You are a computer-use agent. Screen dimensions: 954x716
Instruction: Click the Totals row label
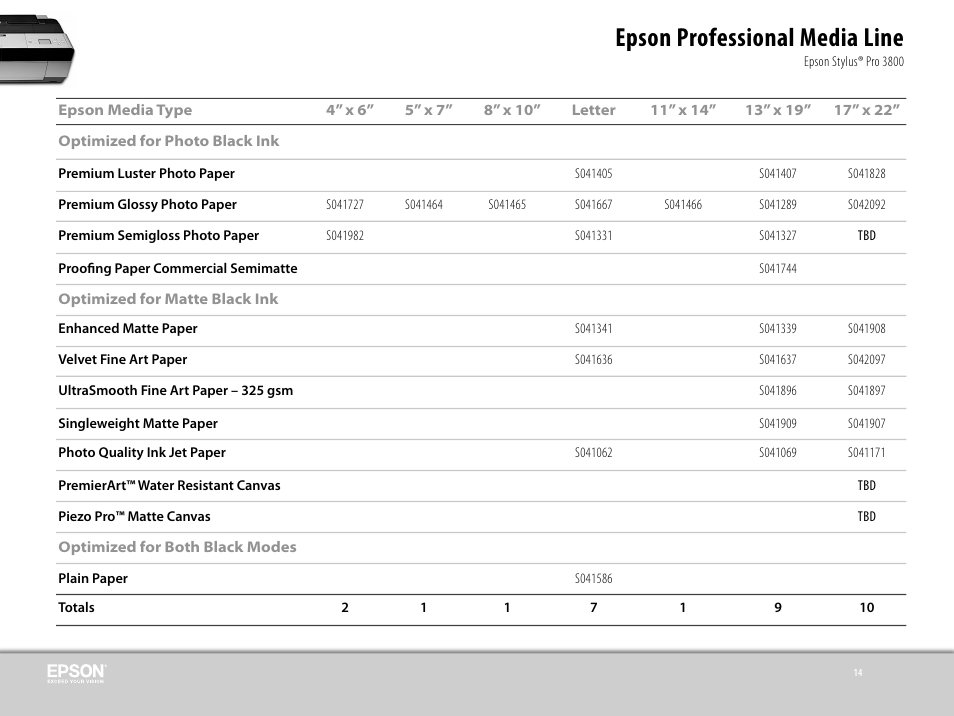click(76, 607)
